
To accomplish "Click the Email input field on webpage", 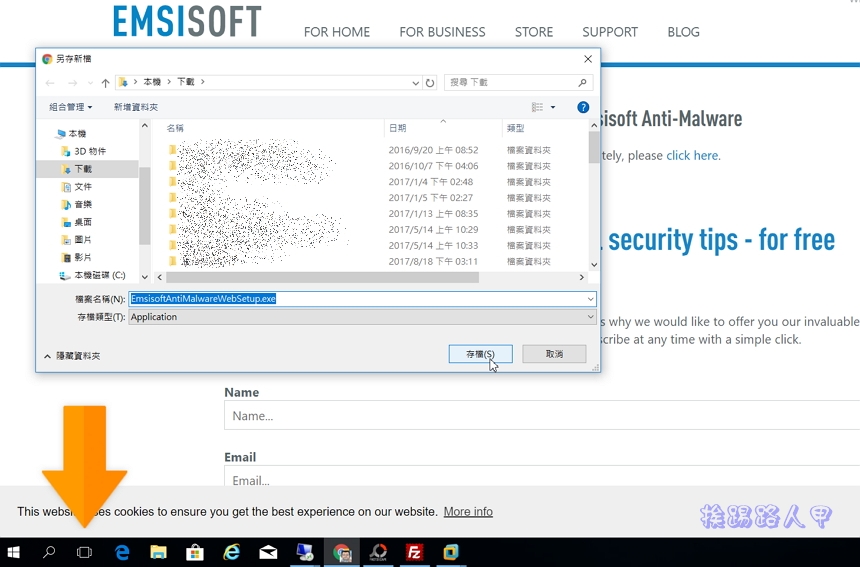I will 542,476.
